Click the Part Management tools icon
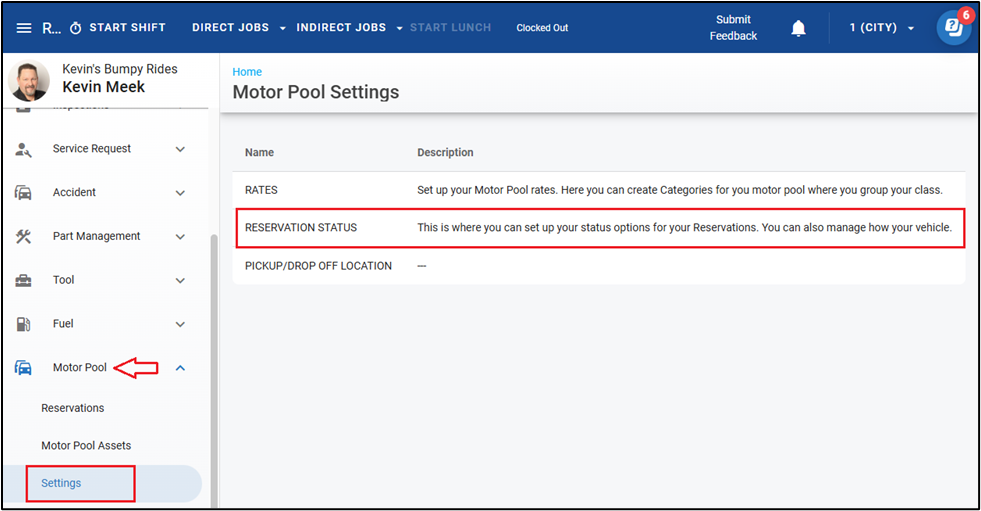 pos(23,236)
